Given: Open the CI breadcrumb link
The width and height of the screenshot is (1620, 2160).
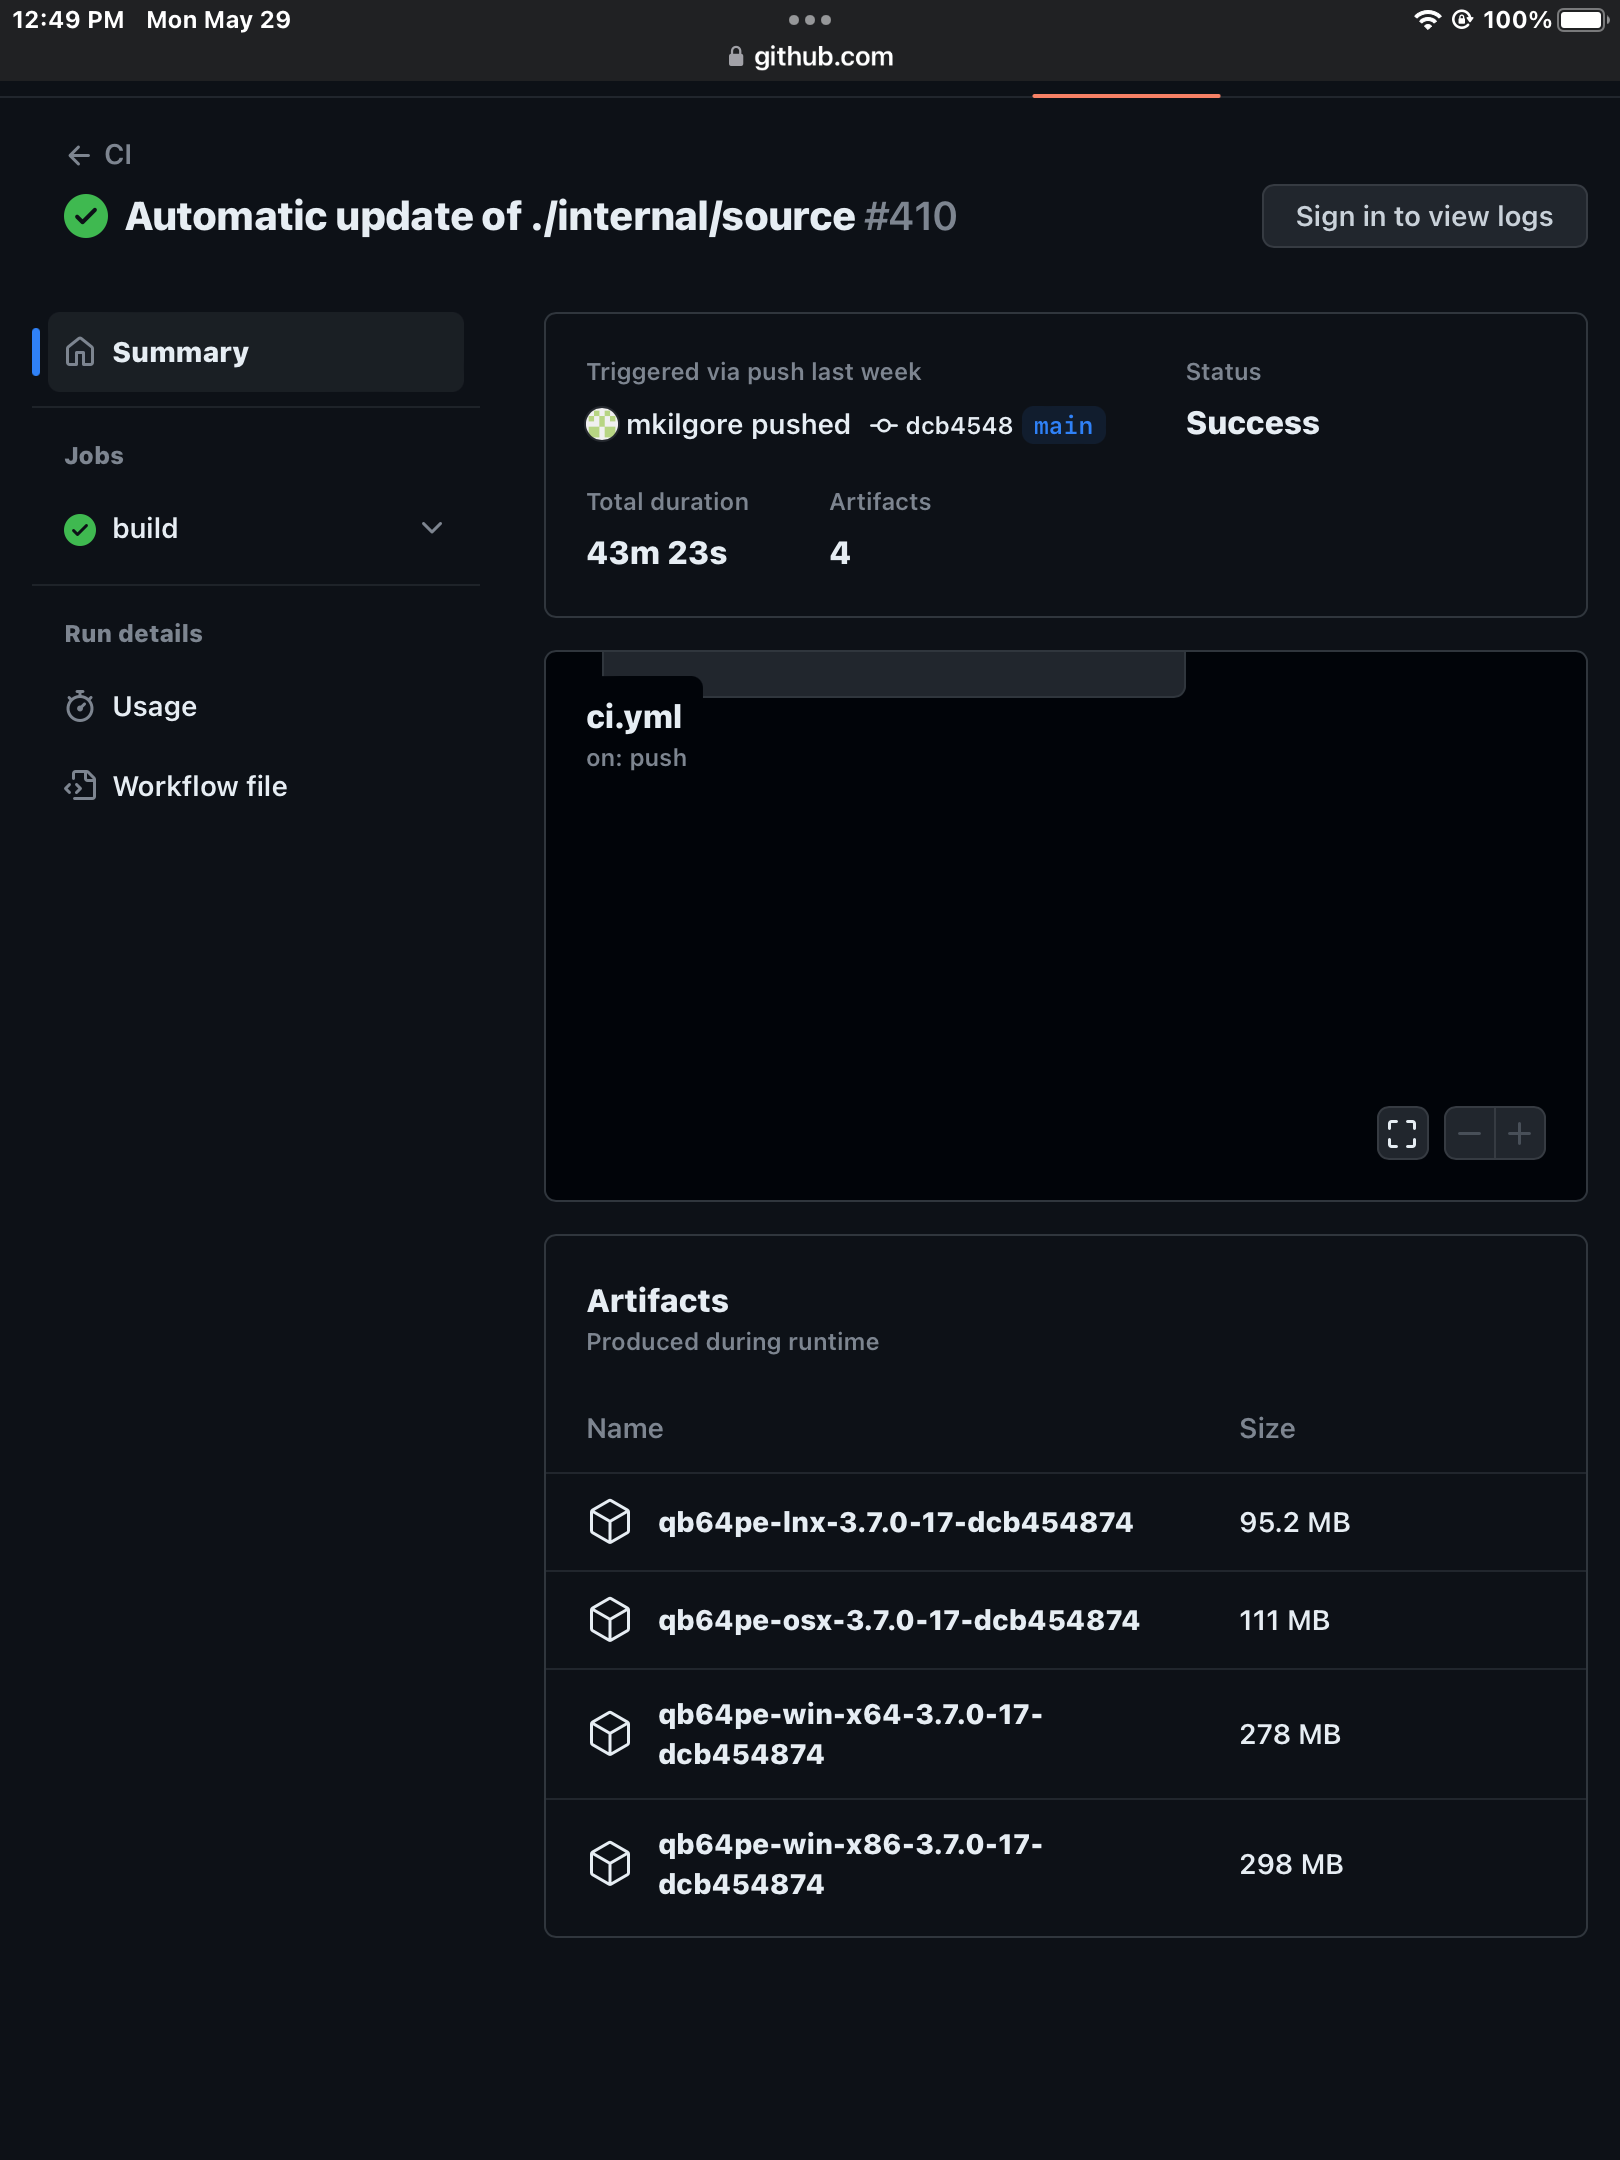Looking at the screenshot, I should [118, 155].
